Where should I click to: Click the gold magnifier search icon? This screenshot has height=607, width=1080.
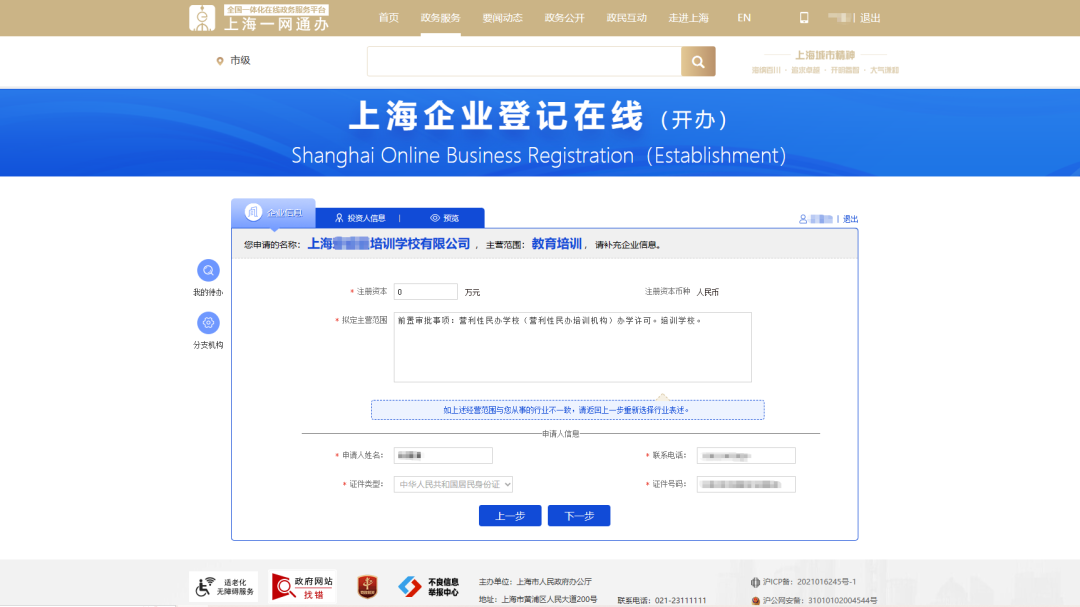coord(697,61)
